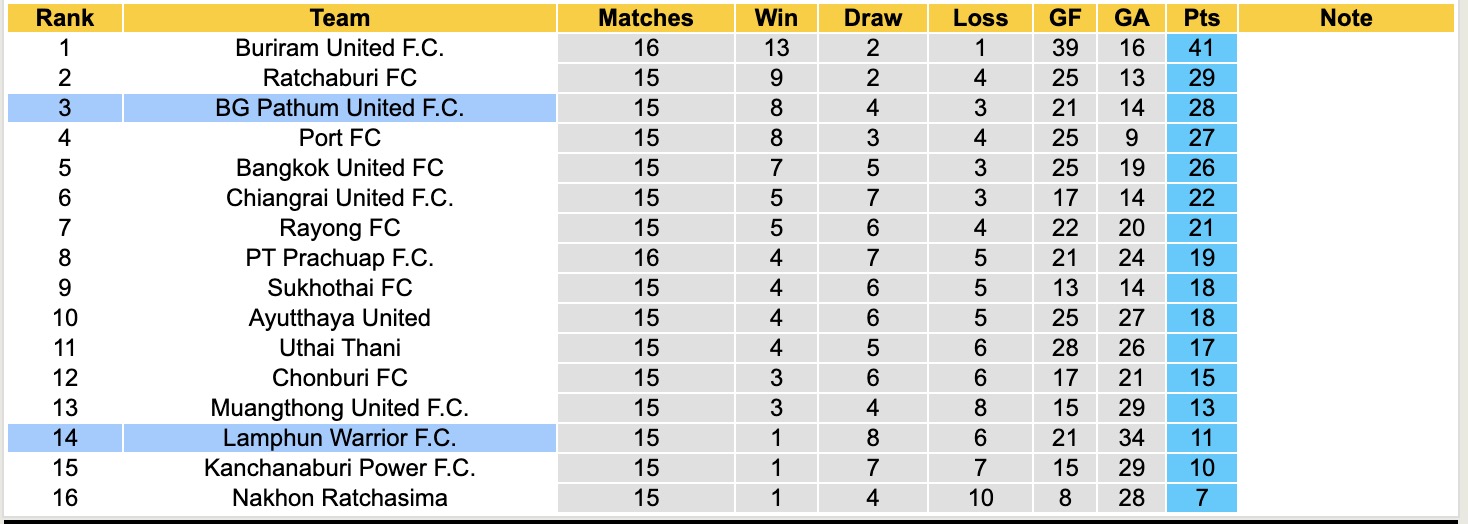Open the Port FC team entry

click(339, 138)
